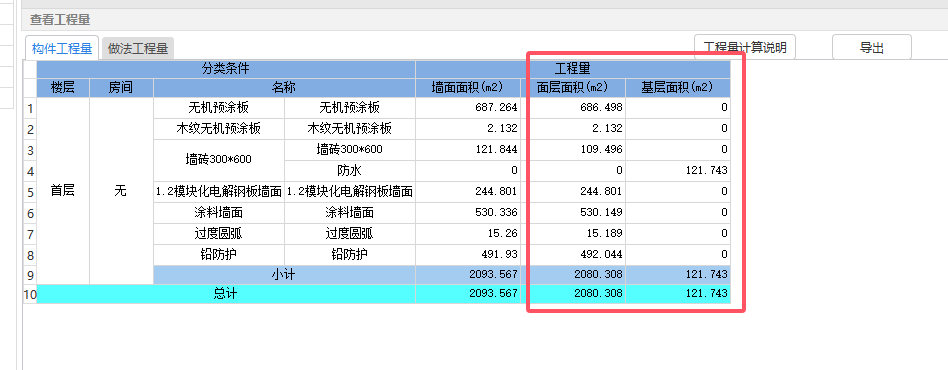The image size is (948, 370).
Task: Select surface area value 530.149
Action: [x=573, y=212]
